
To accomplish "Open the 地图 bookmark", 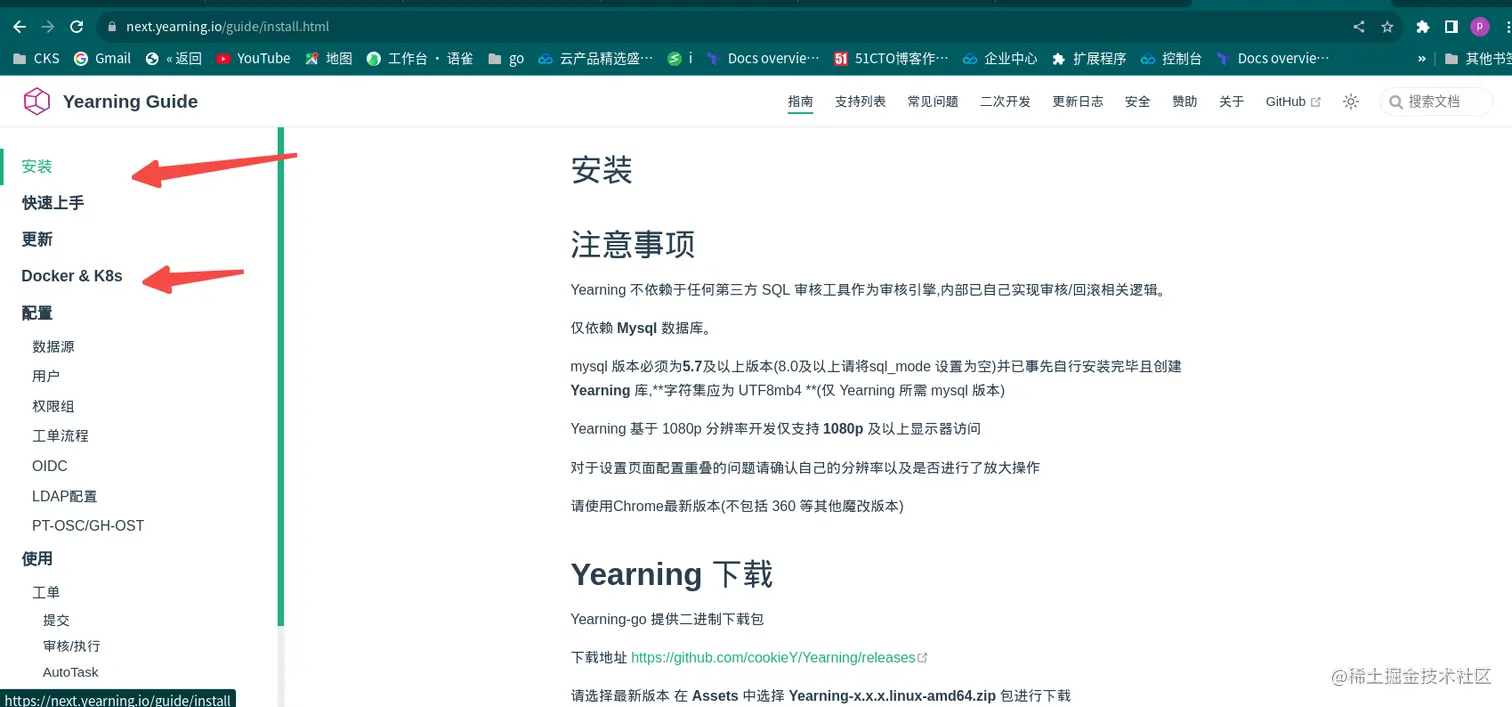I will point(329,59).
